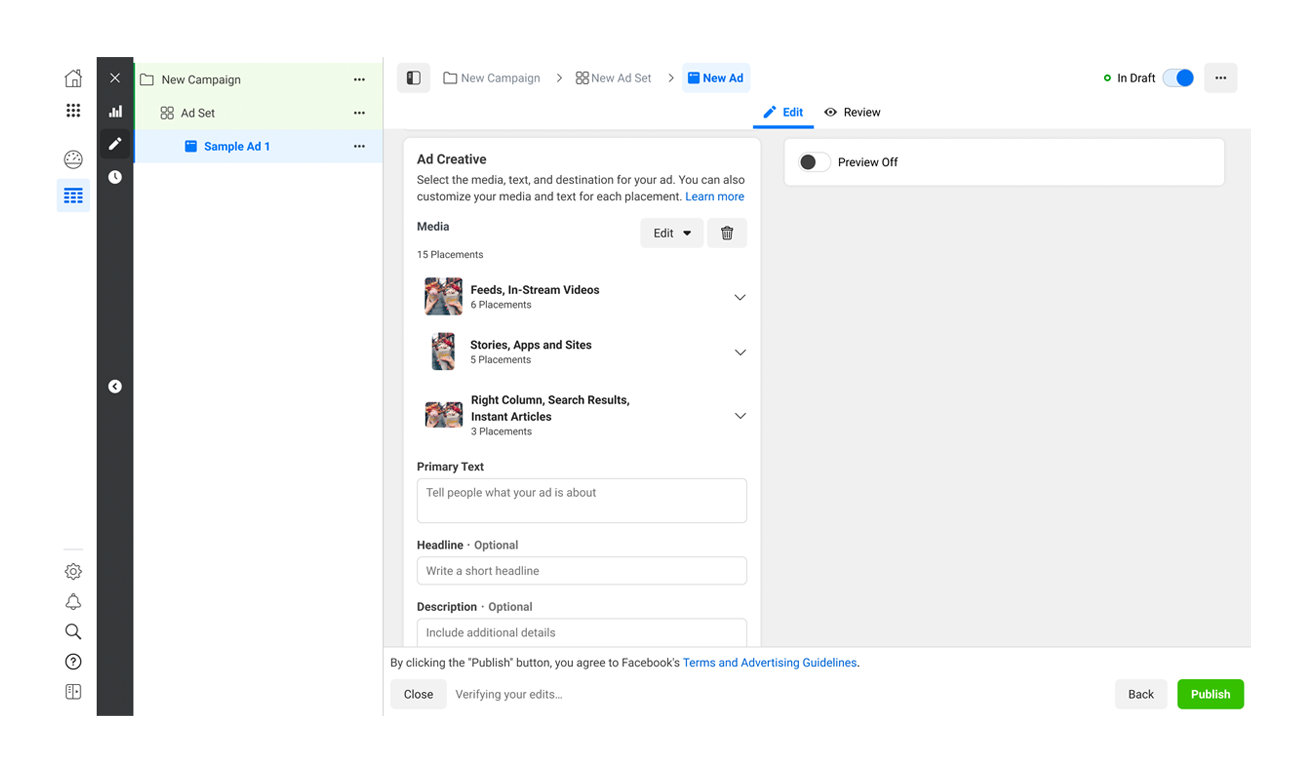The image size is (1300, 761).
Task: Click the Home icon in left sidebar
Action: [73, 79]
